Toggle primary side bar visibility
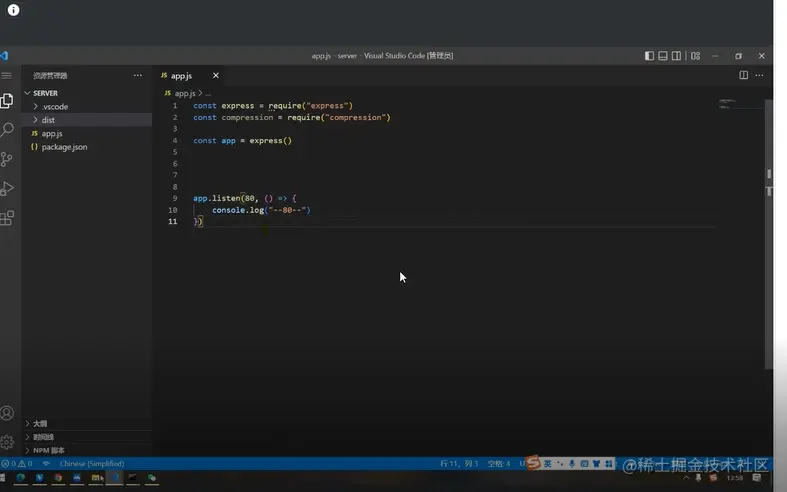The image size is (787, 492). pyautogui.click(x=649, y=56)
